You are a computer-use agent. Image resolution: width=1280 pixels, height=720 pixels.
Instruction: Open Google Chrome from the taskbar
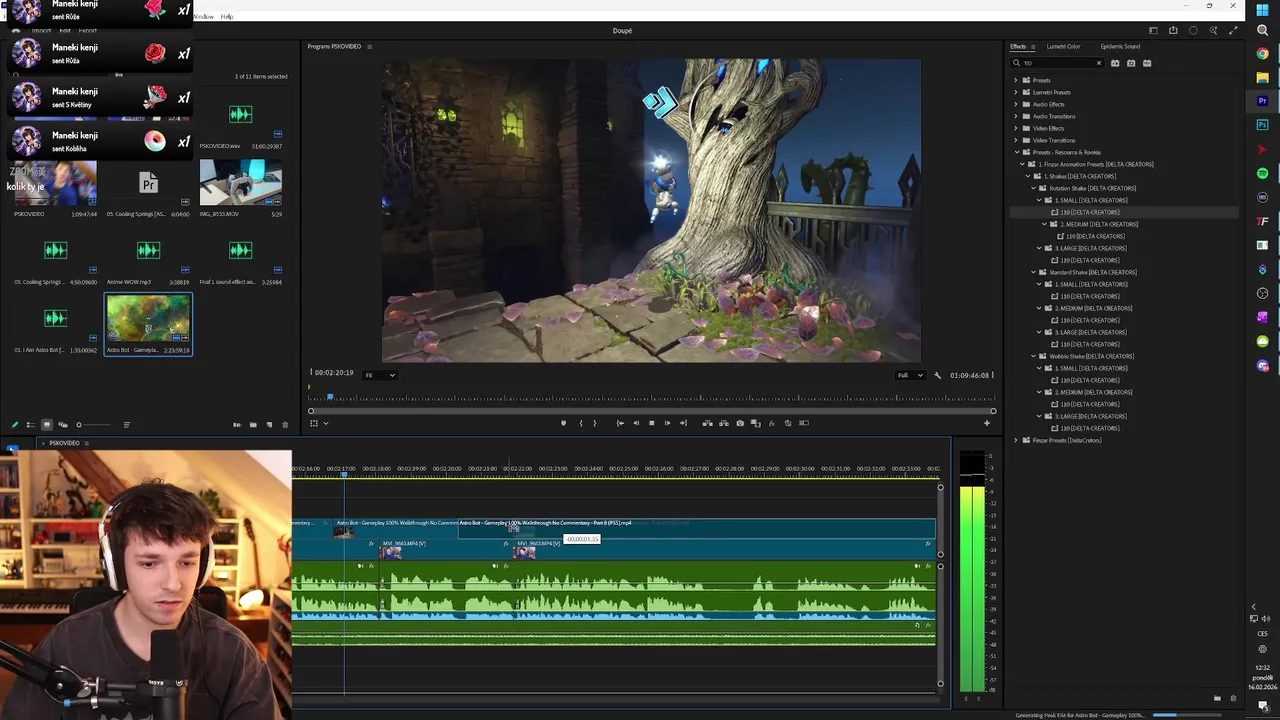tap(1262, 53)
